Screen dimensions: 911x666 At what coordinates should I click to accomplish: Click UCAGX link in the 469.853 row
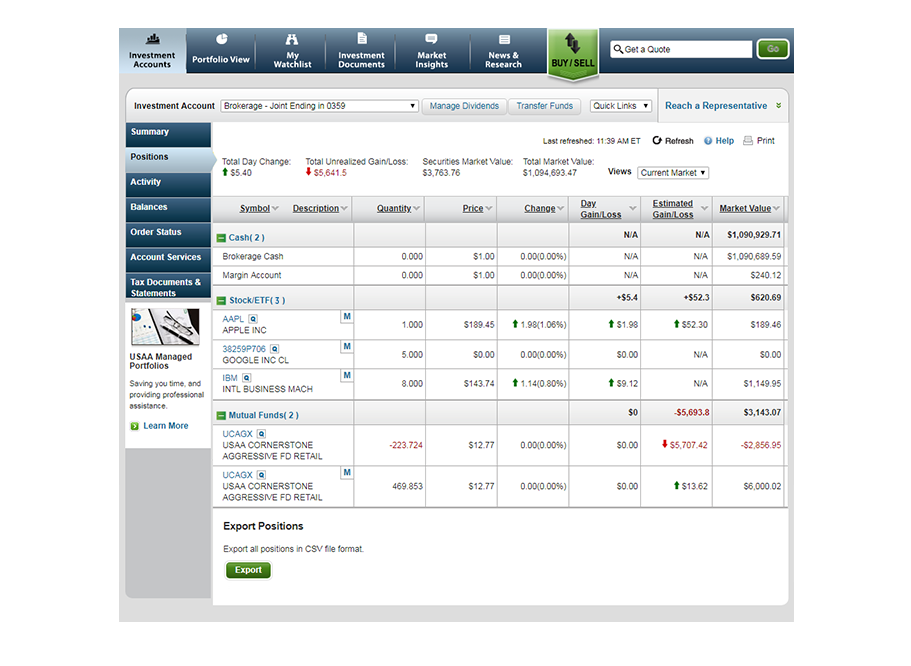pos(238,475)
